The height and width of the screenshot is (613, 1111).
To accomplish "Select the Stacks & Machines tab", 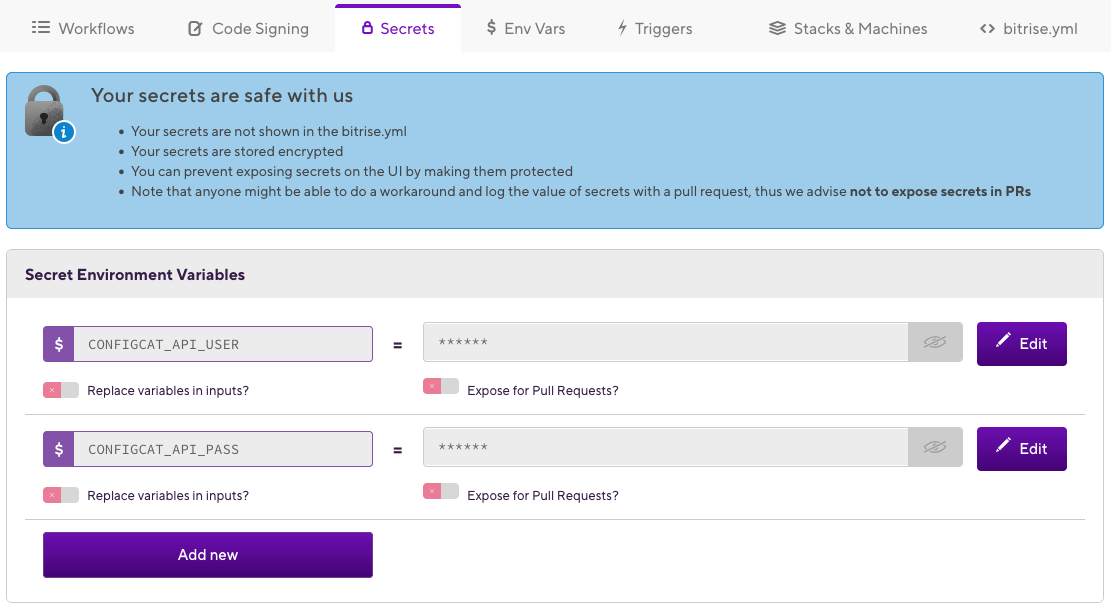I will (848, 28).
